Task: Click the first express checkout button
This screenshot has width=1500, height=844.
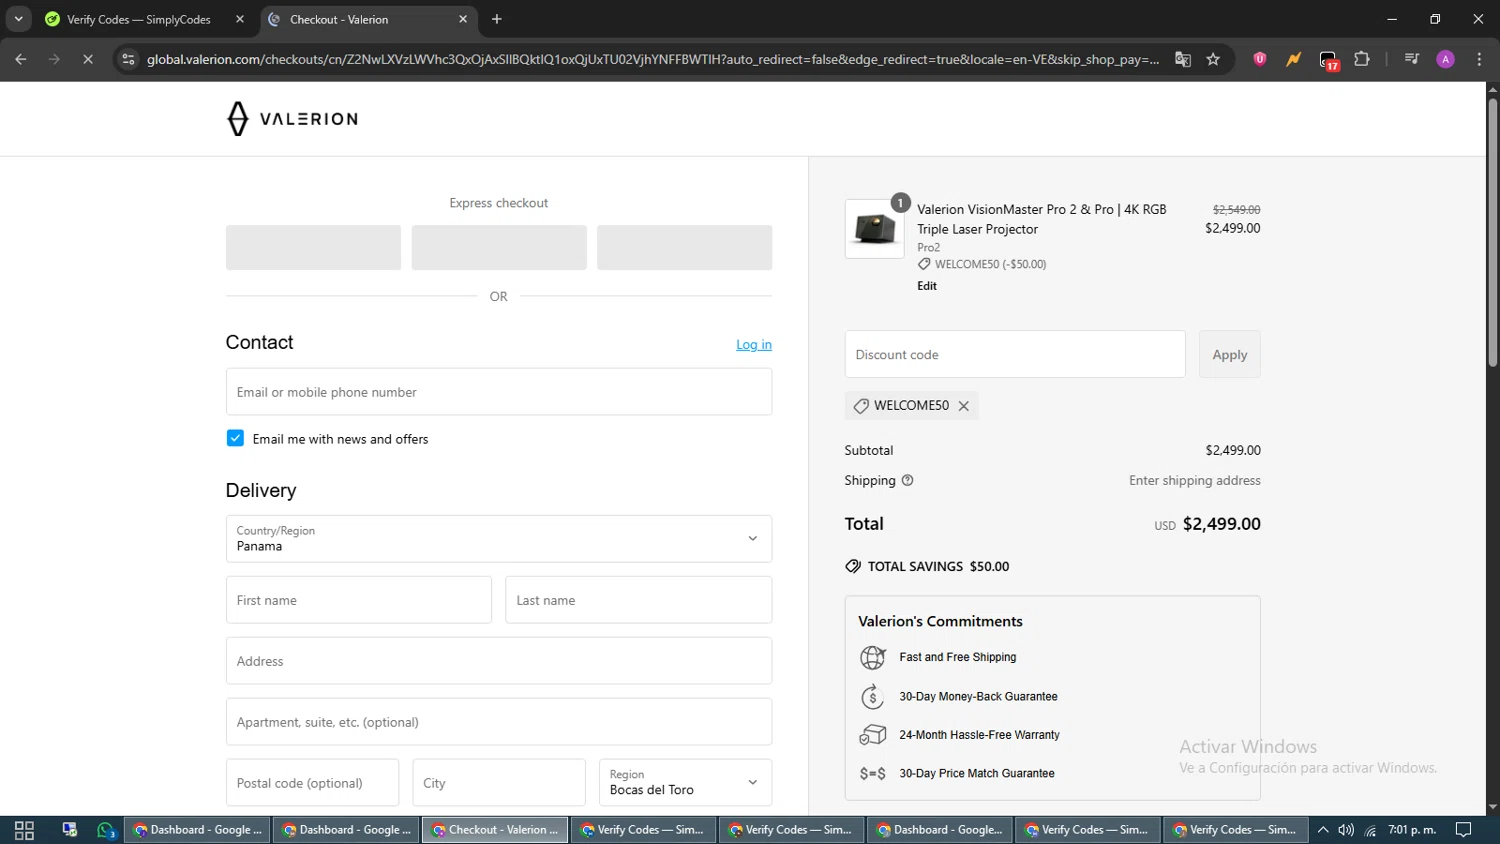Action: click(x=313, y=247)
